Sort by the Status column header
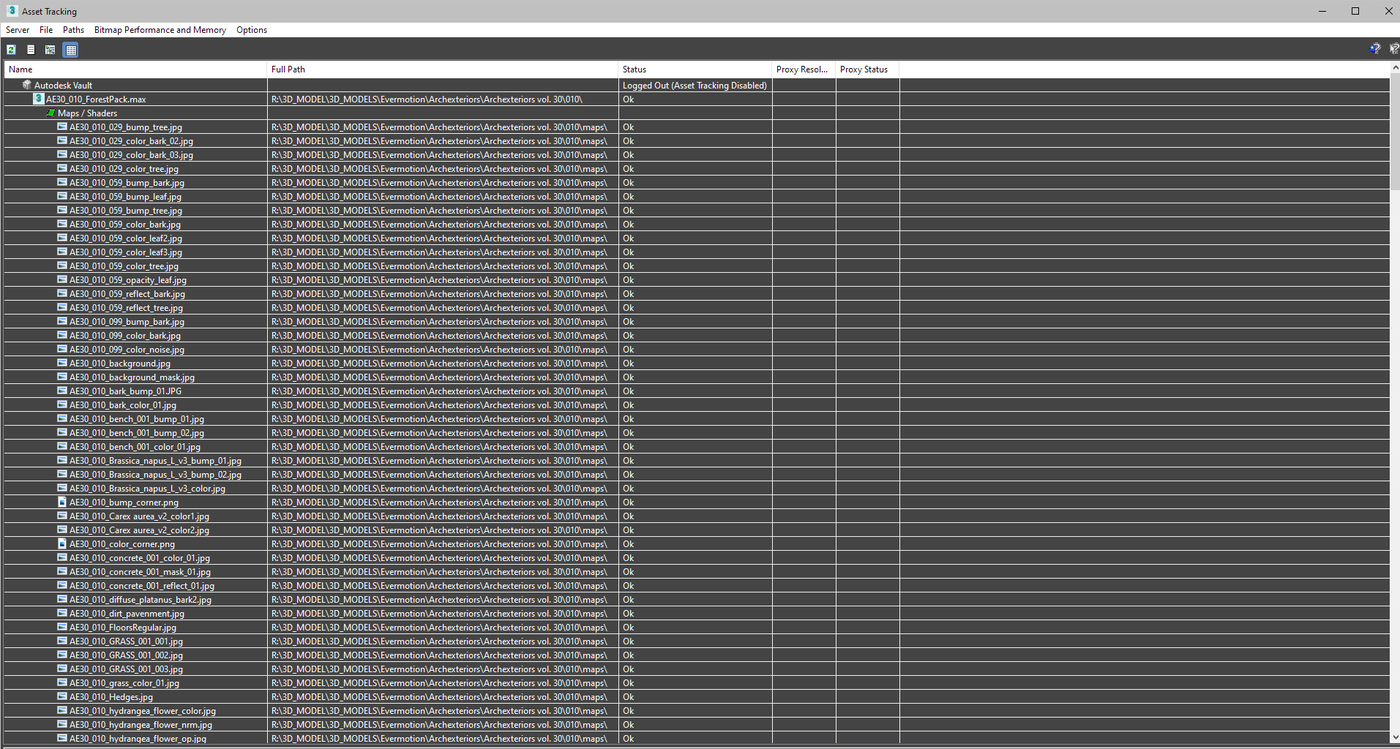The height and width of the screenshot is (749, 1400). click(696, 70)
